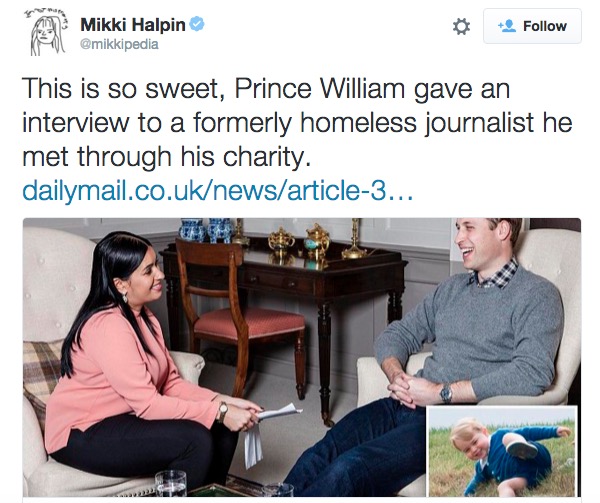Open the Mikki Halpin profile name

133,25
